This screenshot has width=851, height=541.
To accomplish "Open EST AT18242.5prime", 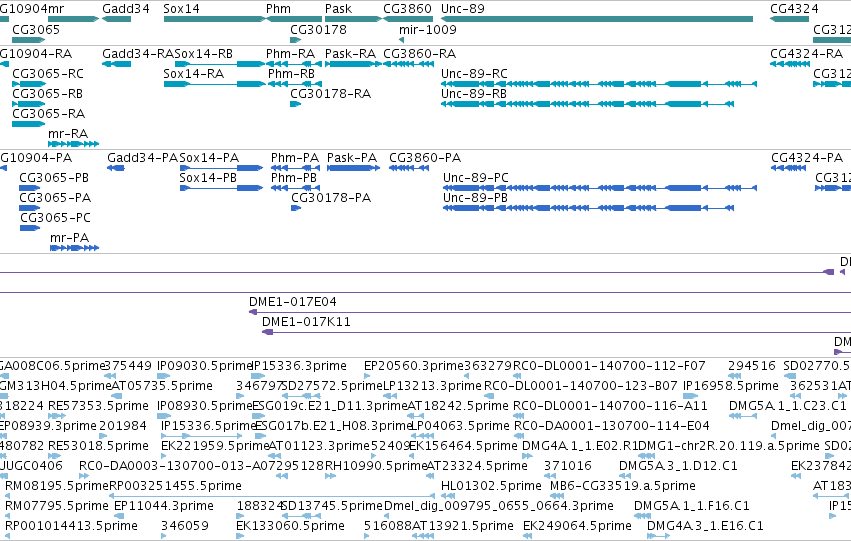I will pyautogui.click(x=458, y=406).
